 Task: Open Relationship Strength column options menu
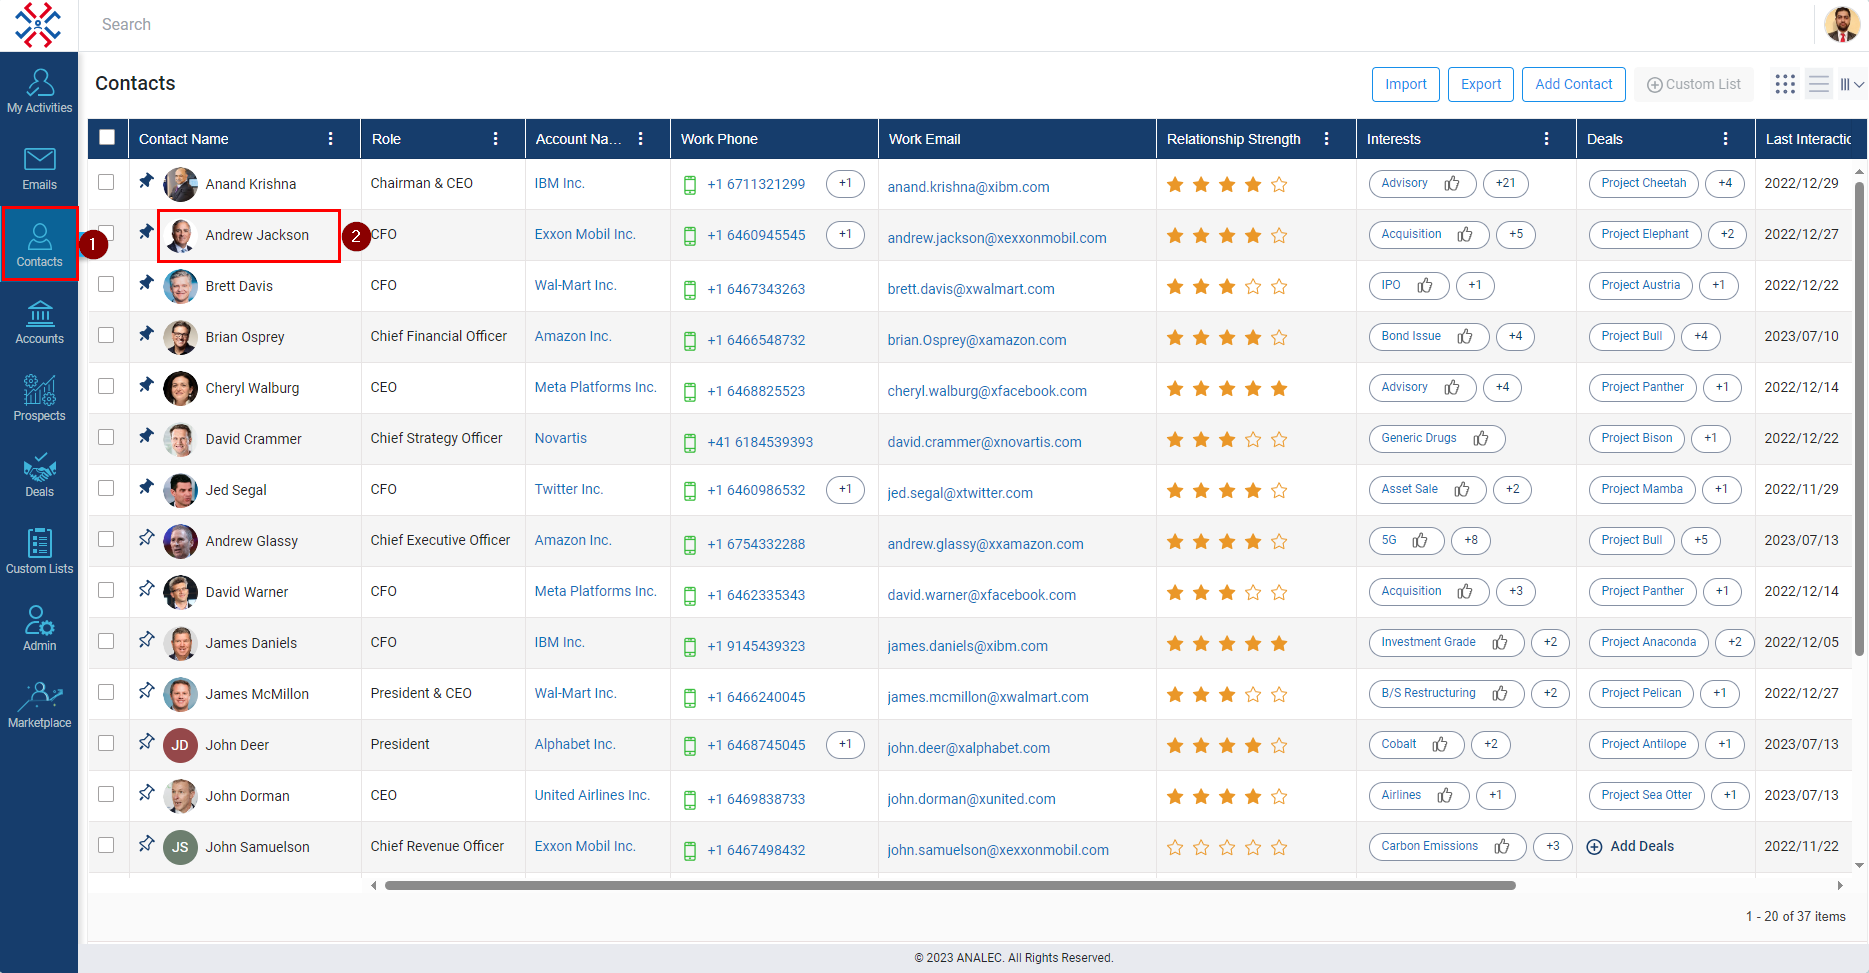pos(1327,139)
